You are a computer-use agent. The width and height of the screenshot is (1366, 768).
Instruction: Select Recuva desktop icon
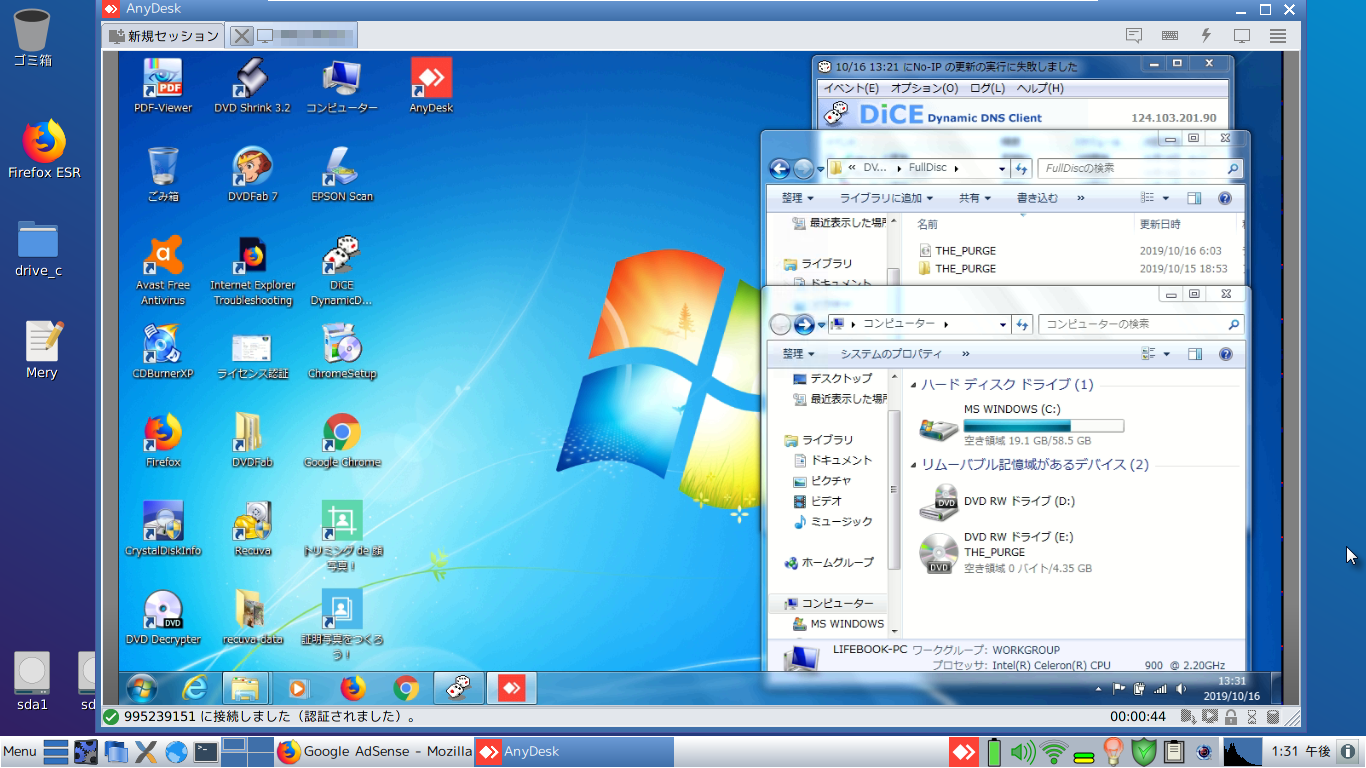pos(253,529)
